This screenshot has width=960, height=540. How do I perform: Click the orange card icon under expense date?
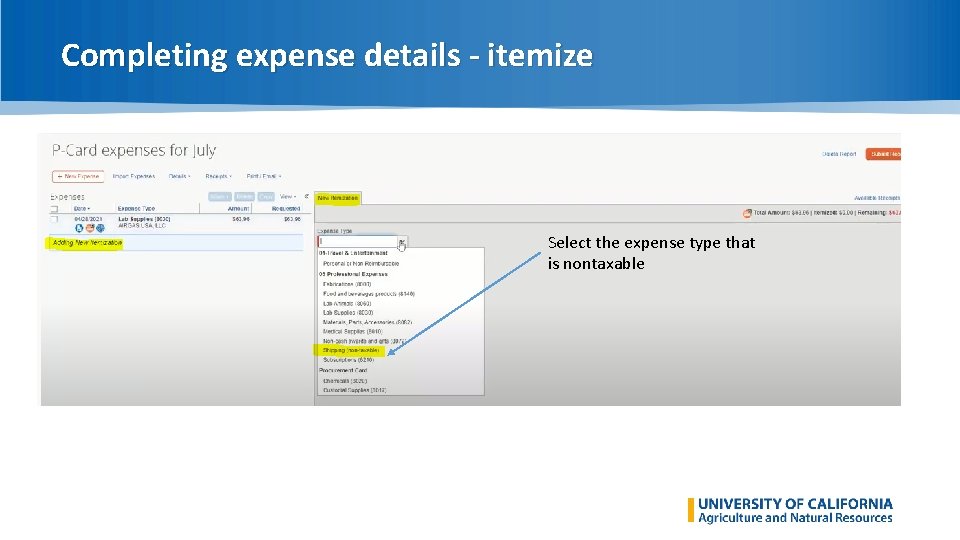(x=90, y=228)
